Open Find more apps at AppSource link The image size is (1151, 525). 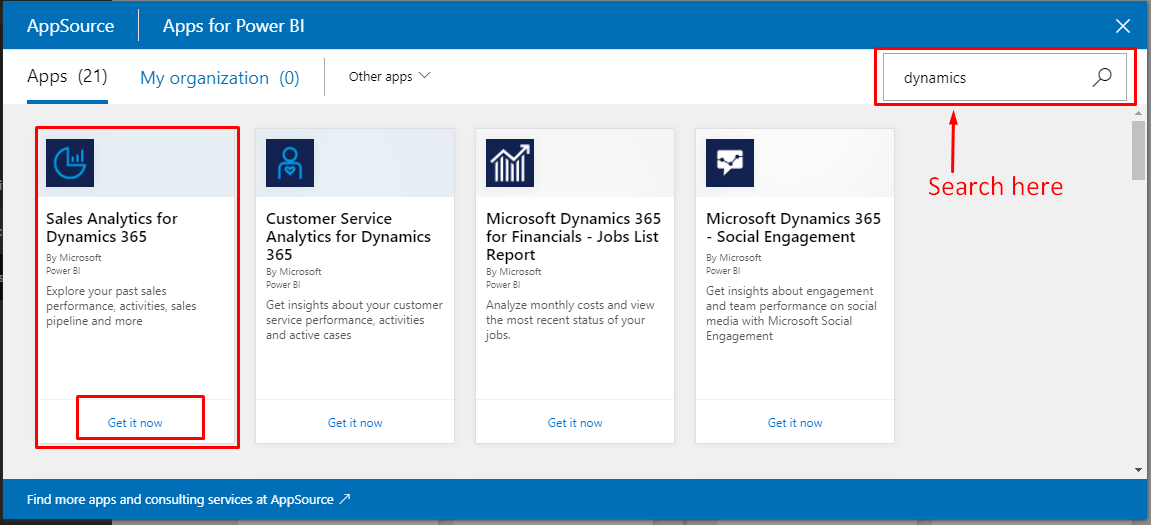(189, 499)
